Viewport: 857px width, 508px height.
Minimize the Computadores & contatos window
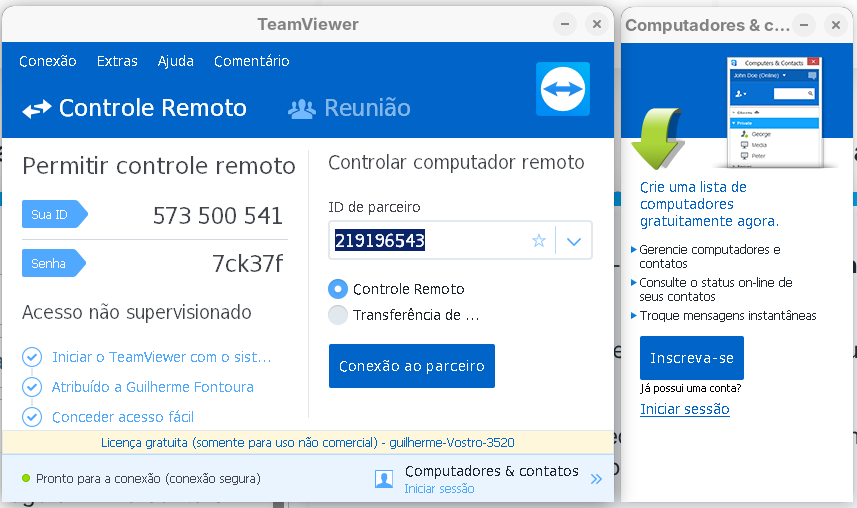pos(804,25)
